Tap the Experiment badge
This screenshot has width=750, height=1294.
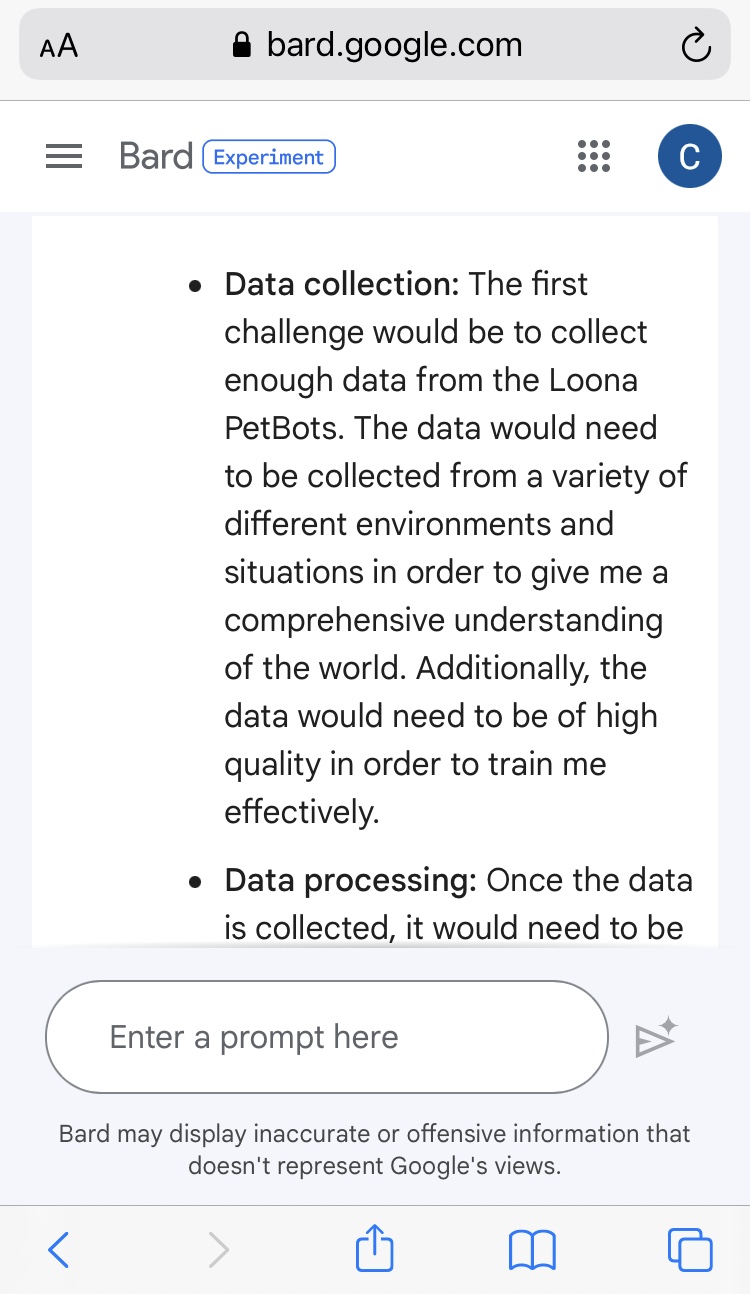269,157
